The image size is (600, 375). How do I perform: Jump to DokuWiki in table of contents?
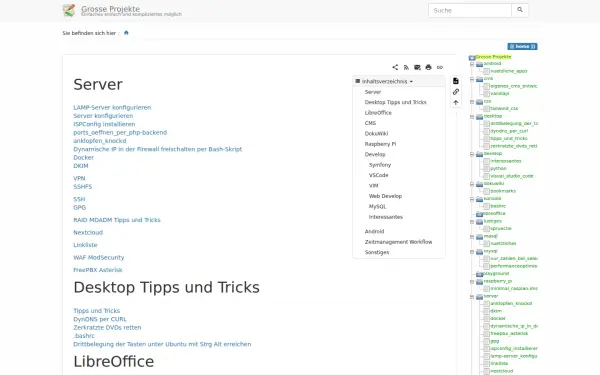[x=376, y=134]
